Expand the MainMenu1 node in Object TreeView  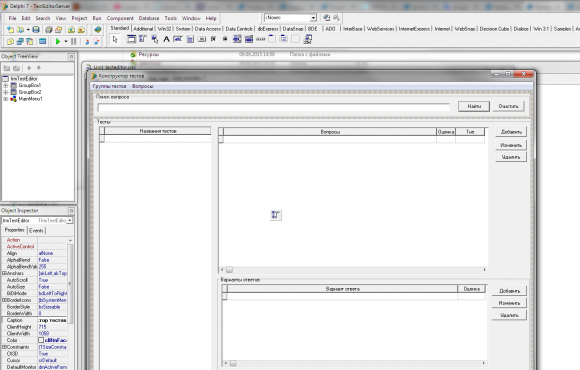tap(6, 99)
